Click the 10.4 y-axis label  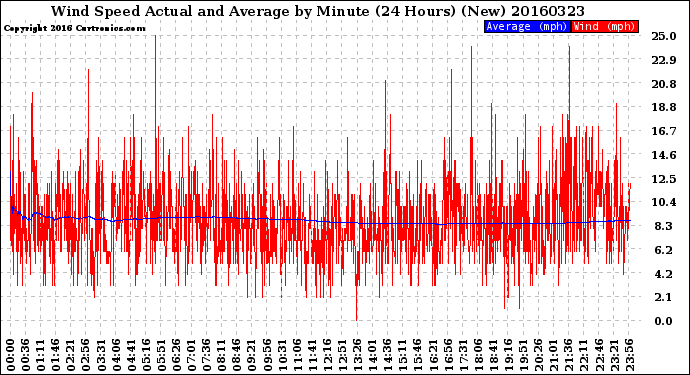664,202
